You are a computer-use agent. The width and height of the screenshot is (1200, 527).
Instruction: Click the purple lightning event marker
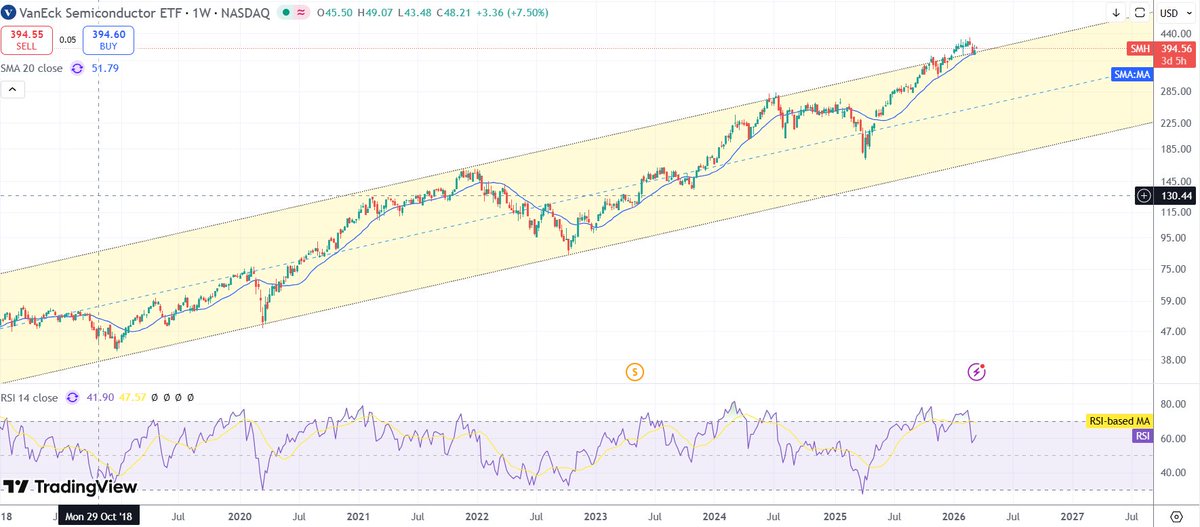tap(977, 372)
